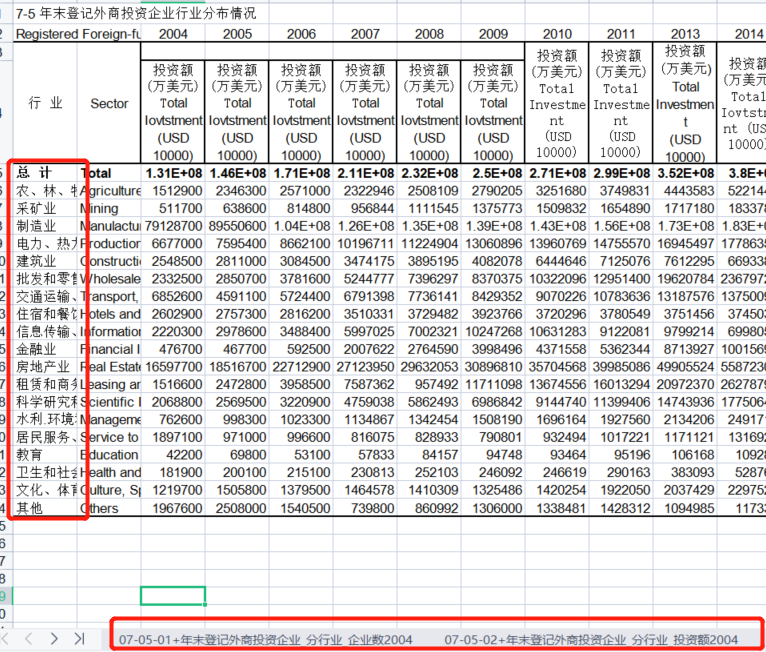Viewport: 766px width, 652px height.
Task: Select construction value 2548500
Action: [x=173, y=261]
